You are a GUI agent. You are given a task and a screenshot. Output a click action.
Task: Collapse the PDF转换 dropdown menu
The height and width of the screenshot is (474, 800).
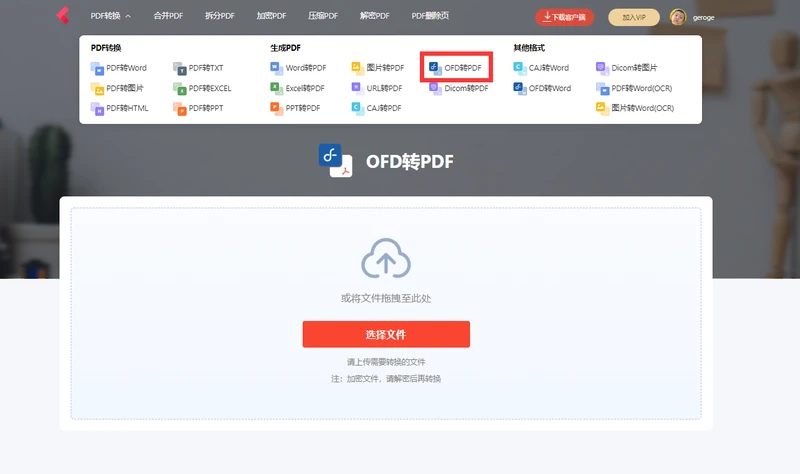[111, 16]
